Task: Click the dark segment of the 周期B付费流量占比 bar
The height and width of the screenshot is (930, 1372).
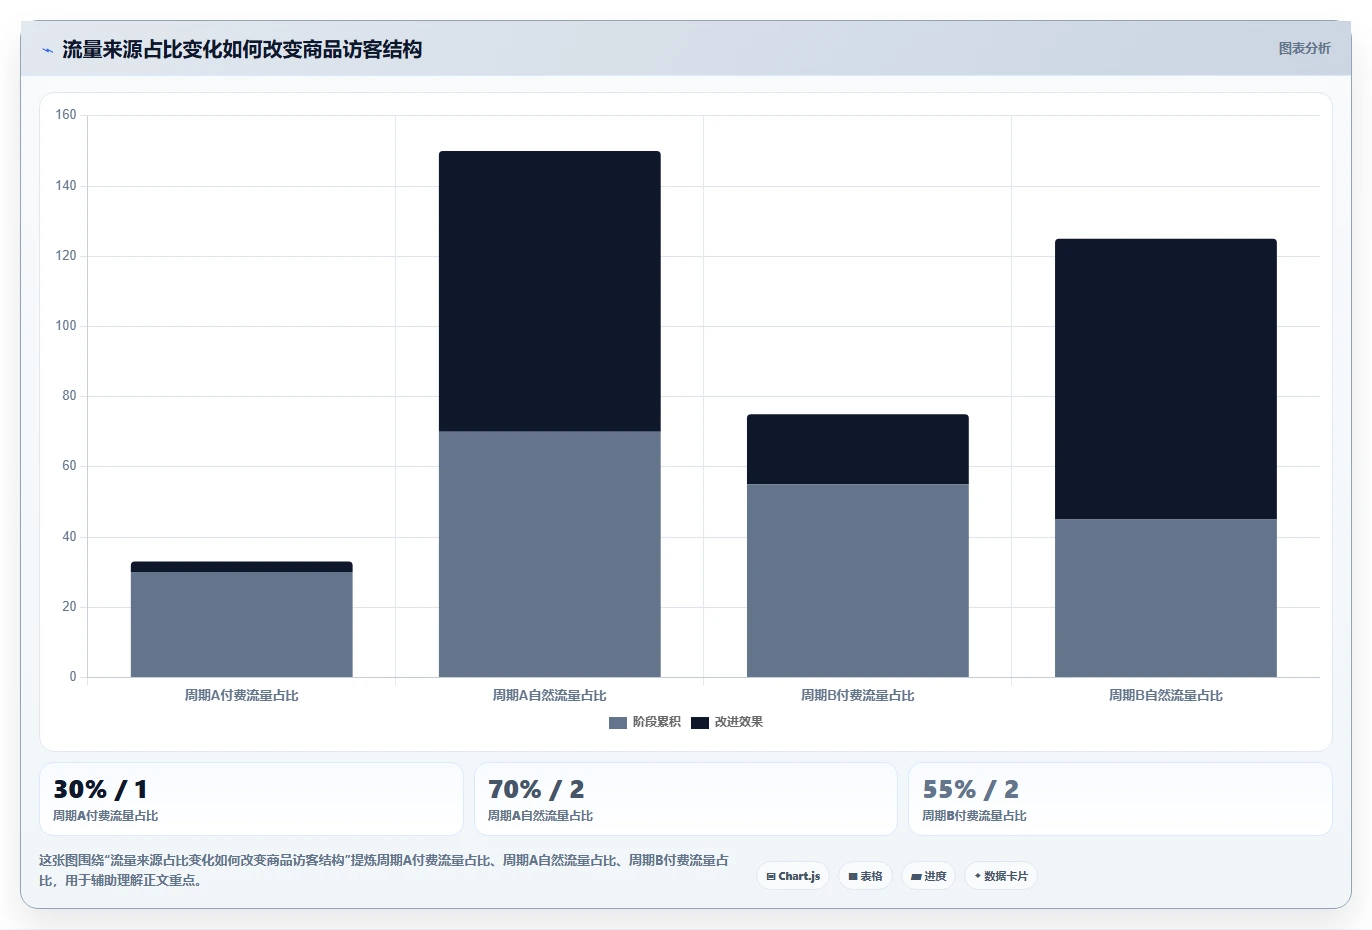Action: pos(858,449)
